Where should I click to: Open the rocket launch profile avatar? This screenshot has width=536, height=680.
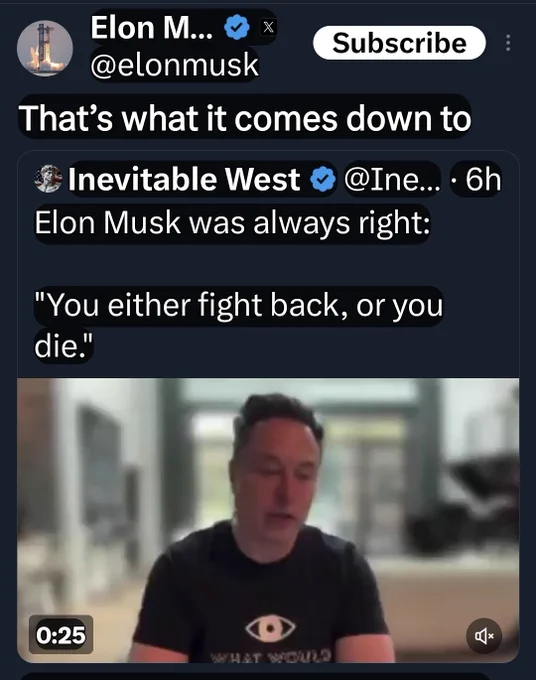45,48
